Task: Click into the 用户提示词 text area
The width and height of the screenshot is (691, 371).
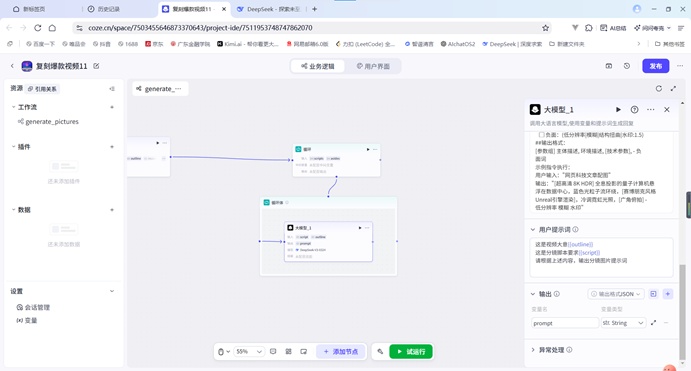Action: click(601, 257)
